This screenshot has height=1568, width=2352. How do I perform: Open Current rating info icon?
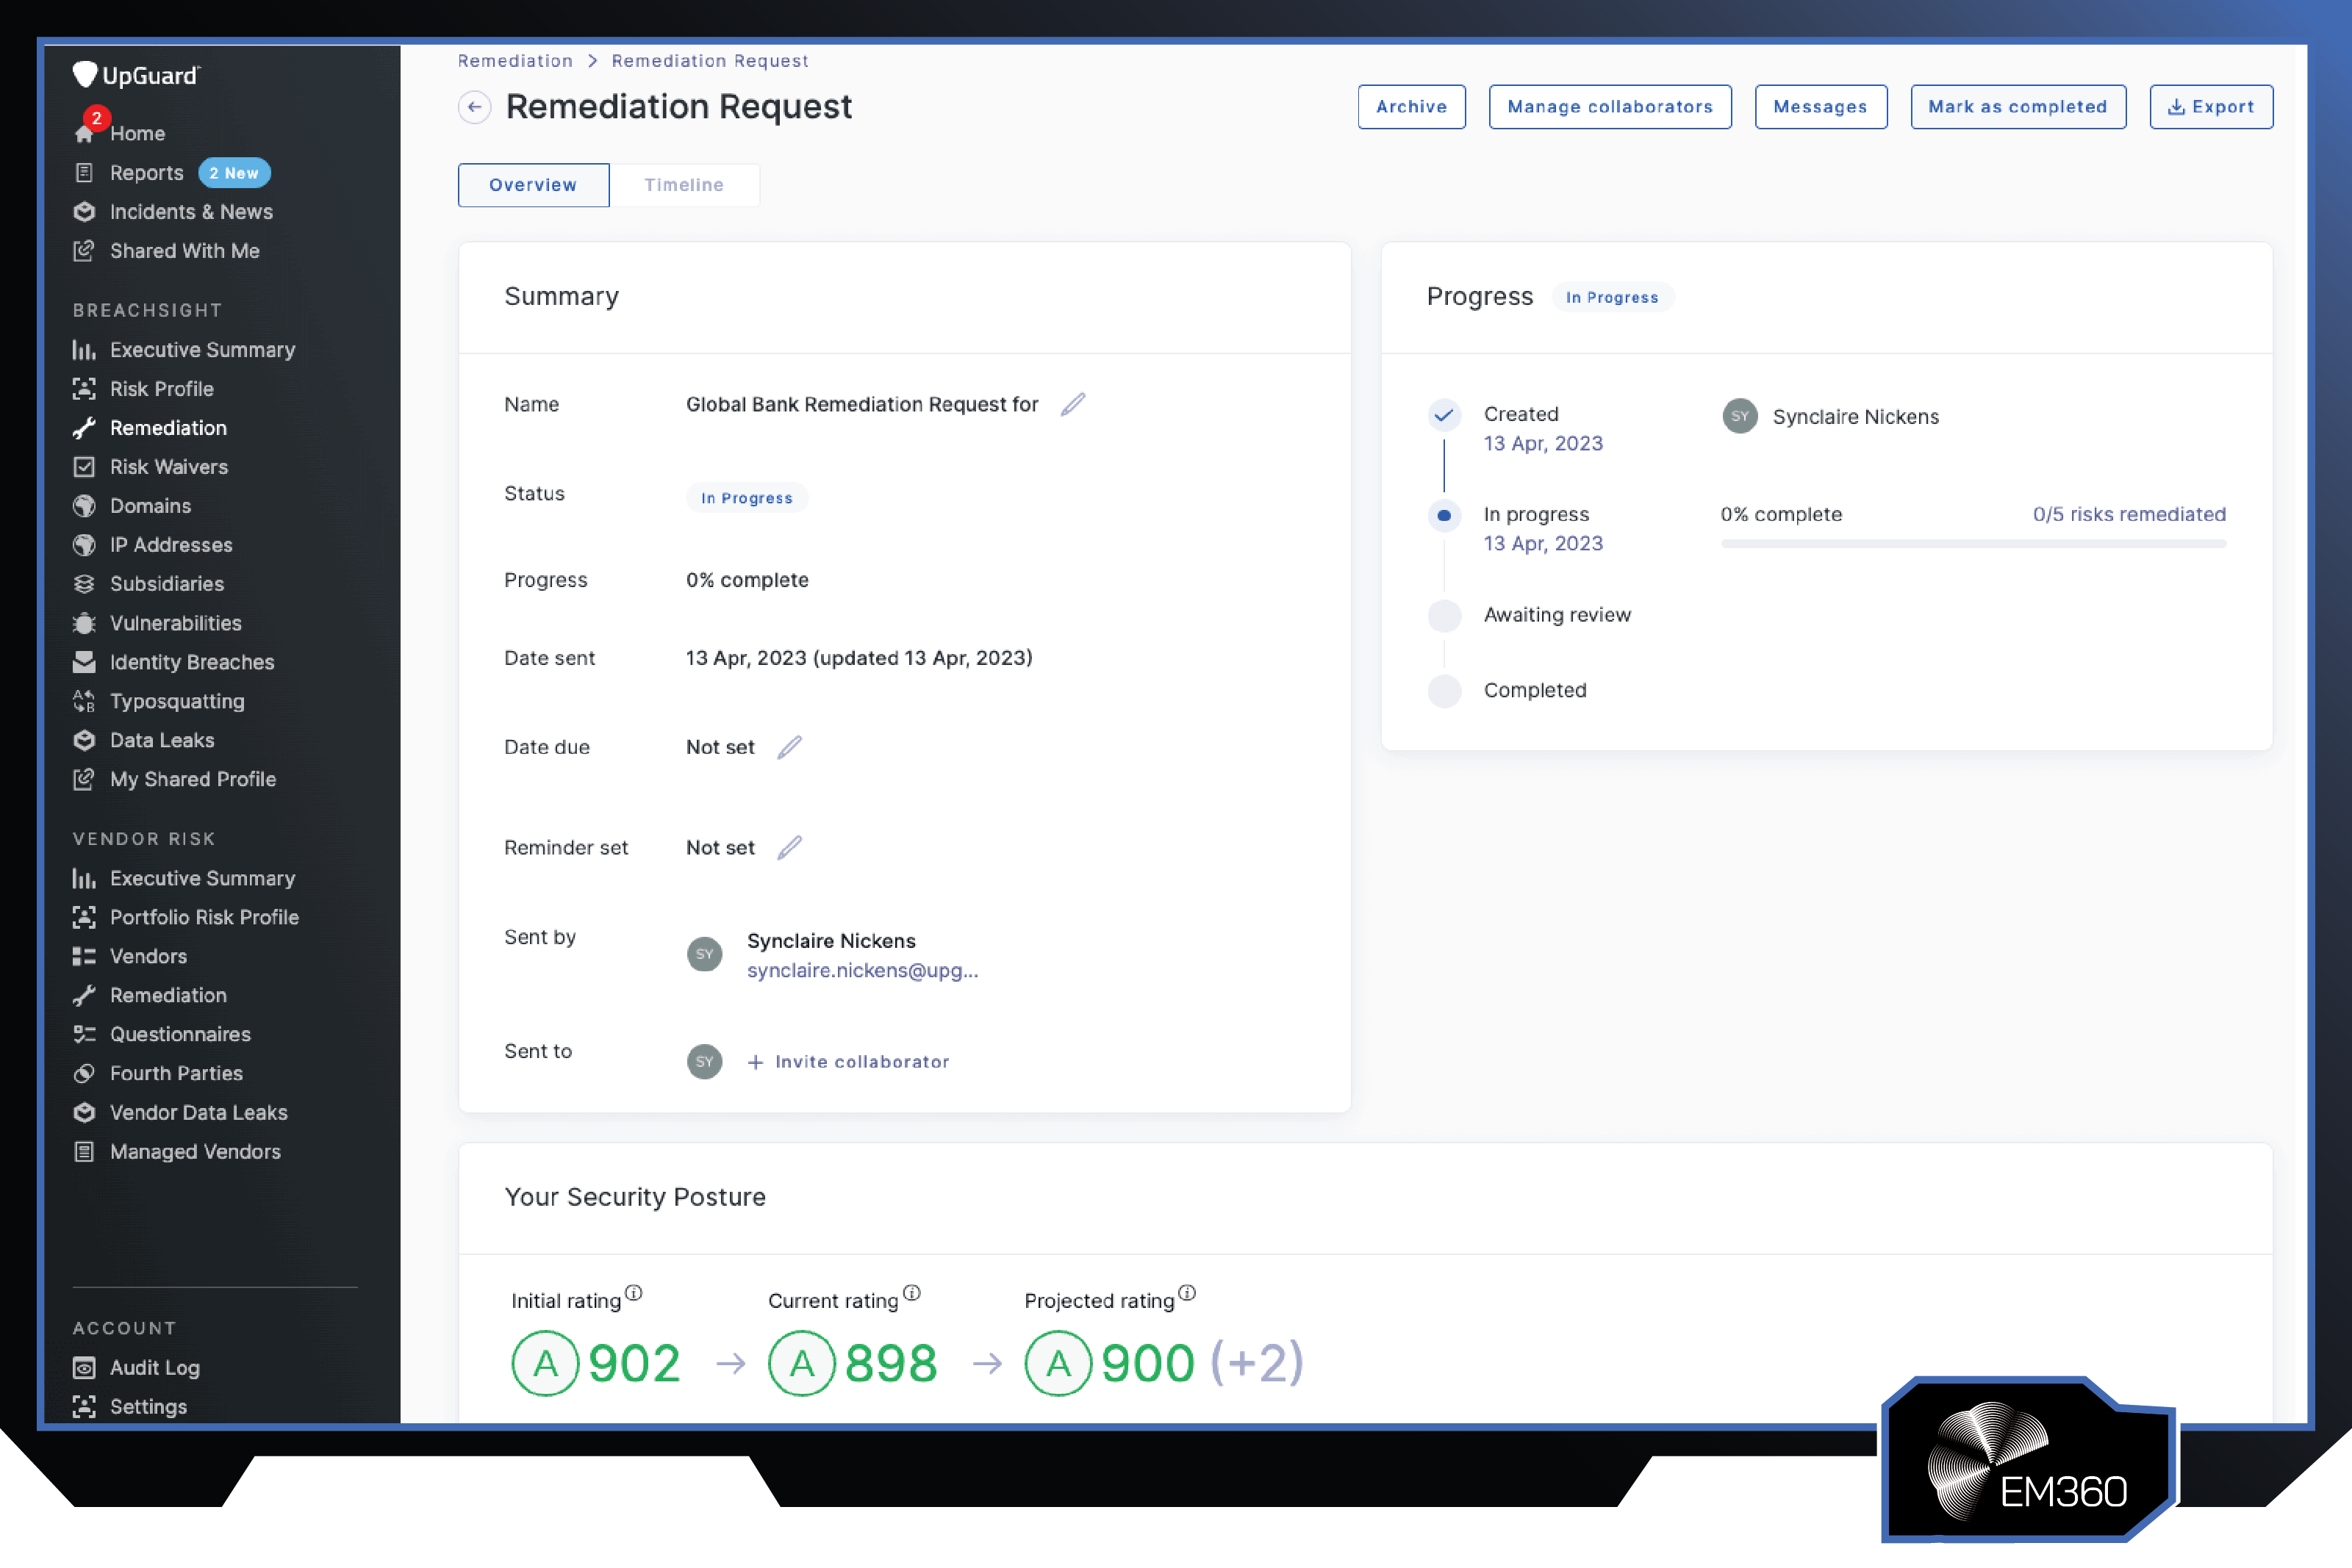(912, 1292)
